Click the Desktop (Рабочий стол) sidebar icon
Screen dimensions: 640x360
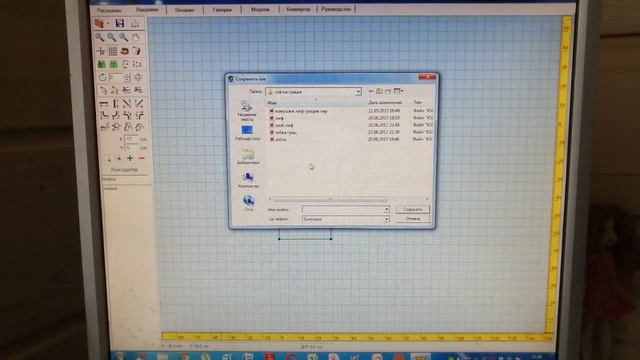tap(247, 133)
